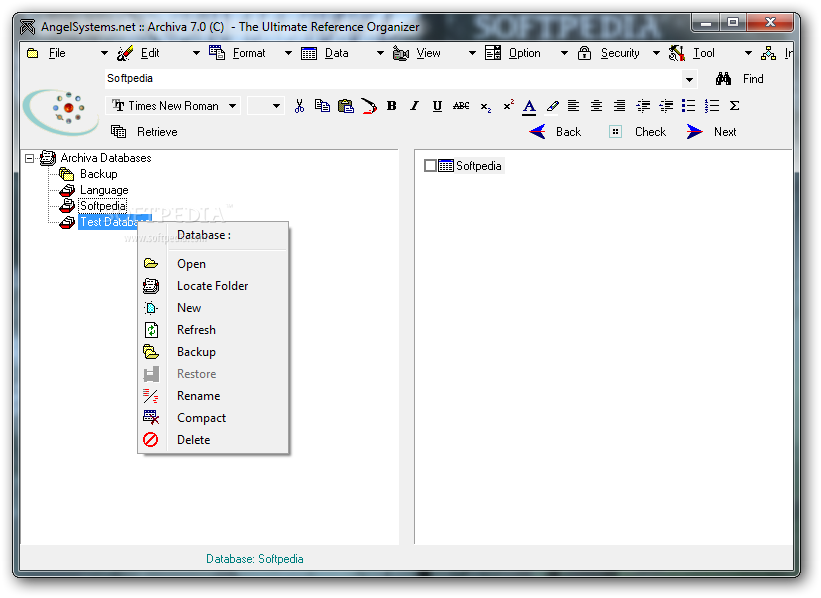
Task: Click the Copy icon in formatting toolbar
Action: click(322, 106)
